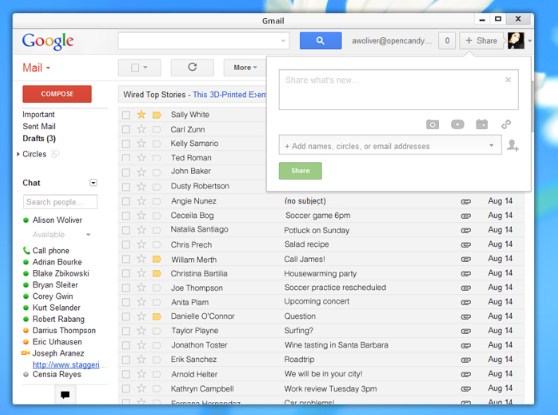Close the share box with the X
The height and width of the screenshot is (415, 558).
508,80
